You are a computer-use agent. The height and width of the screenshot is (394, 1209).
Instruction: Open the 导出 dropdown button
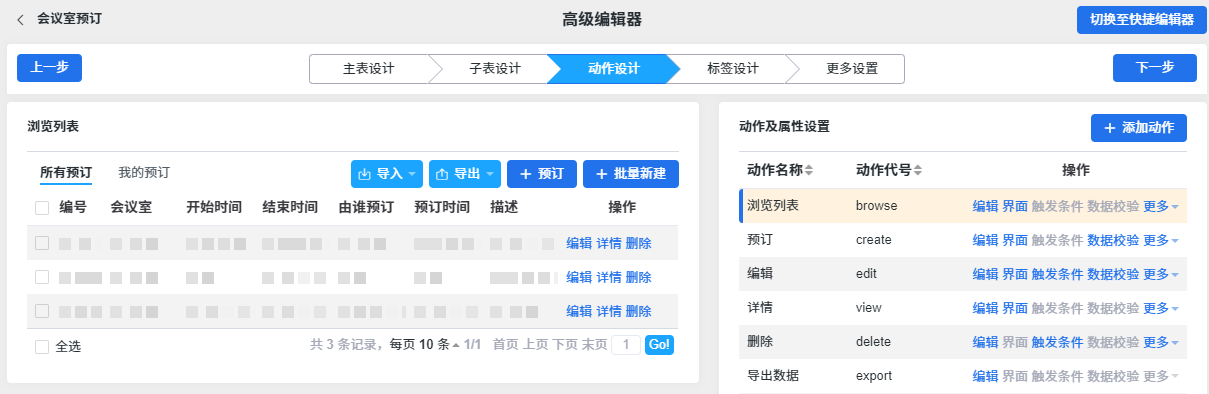(465, 173)
